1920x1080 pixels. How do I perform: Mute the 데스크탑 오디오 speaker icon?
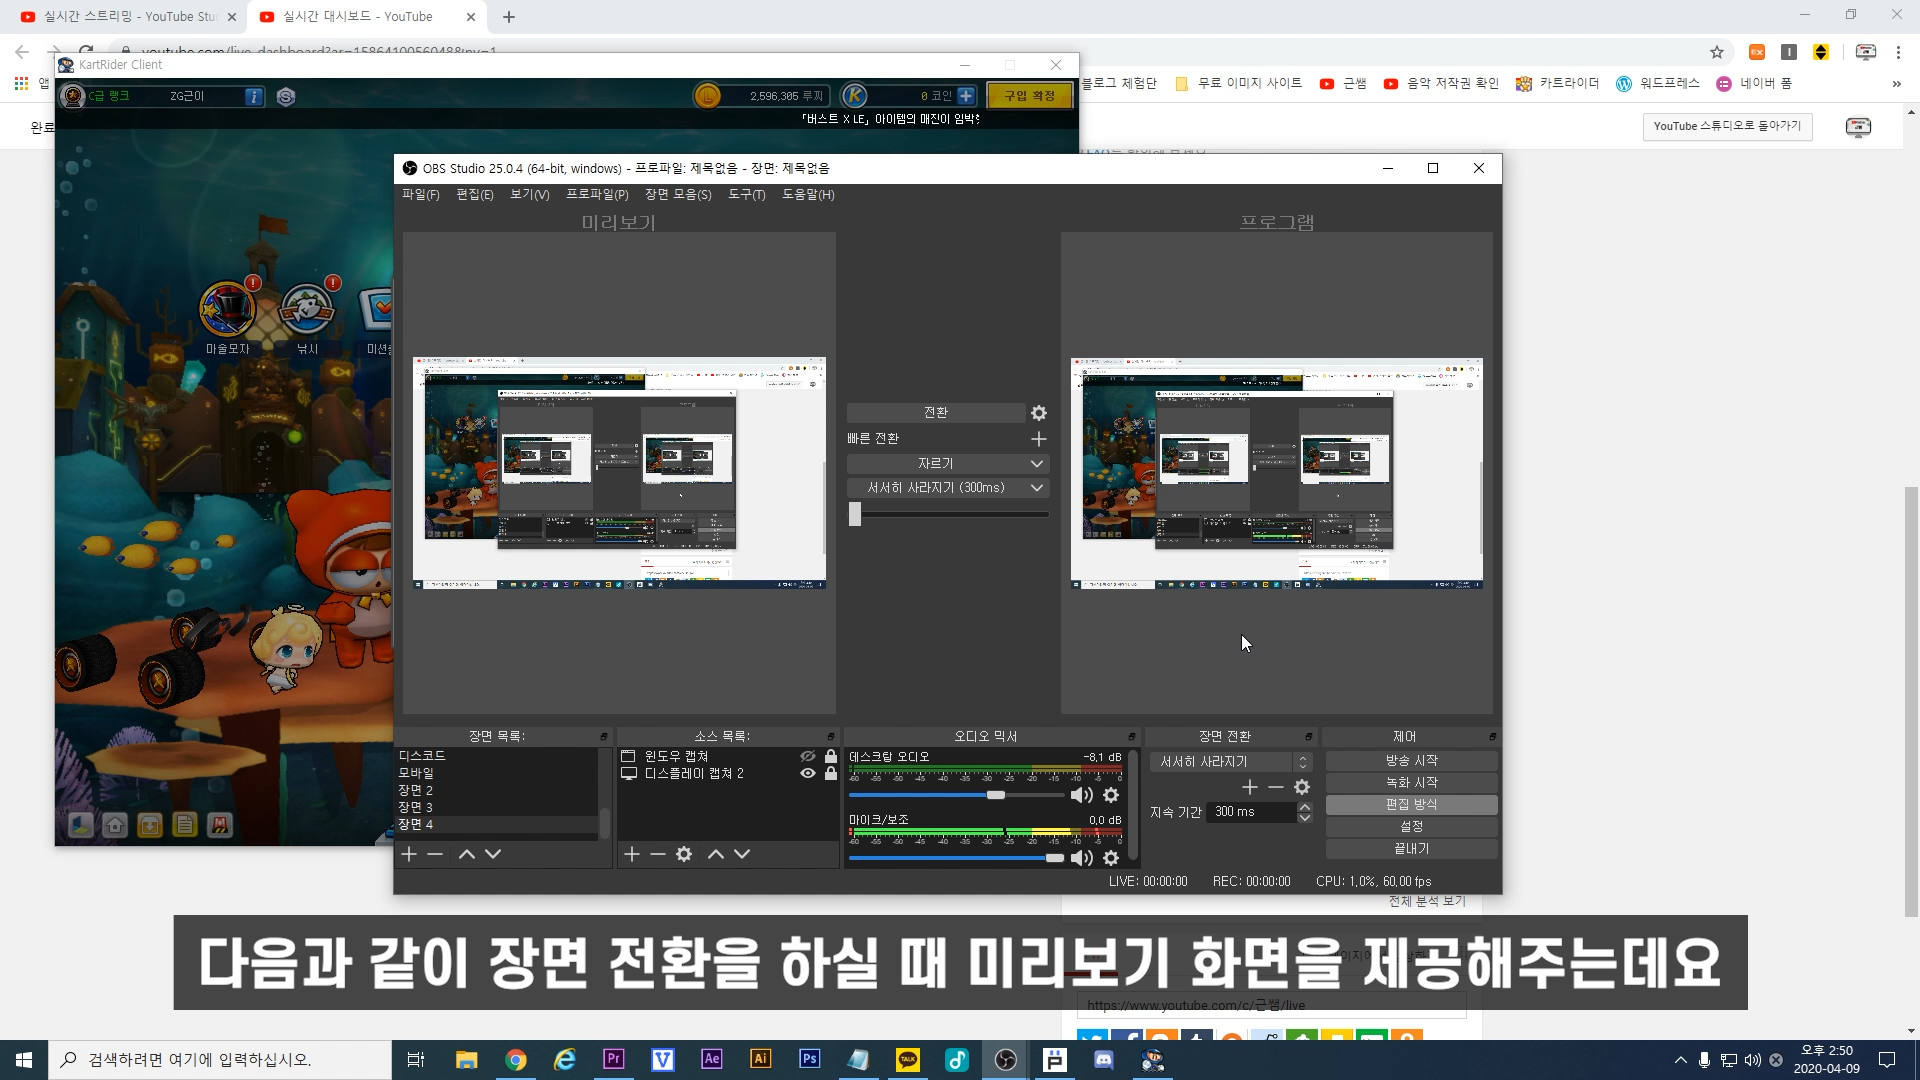(1081, 795)
